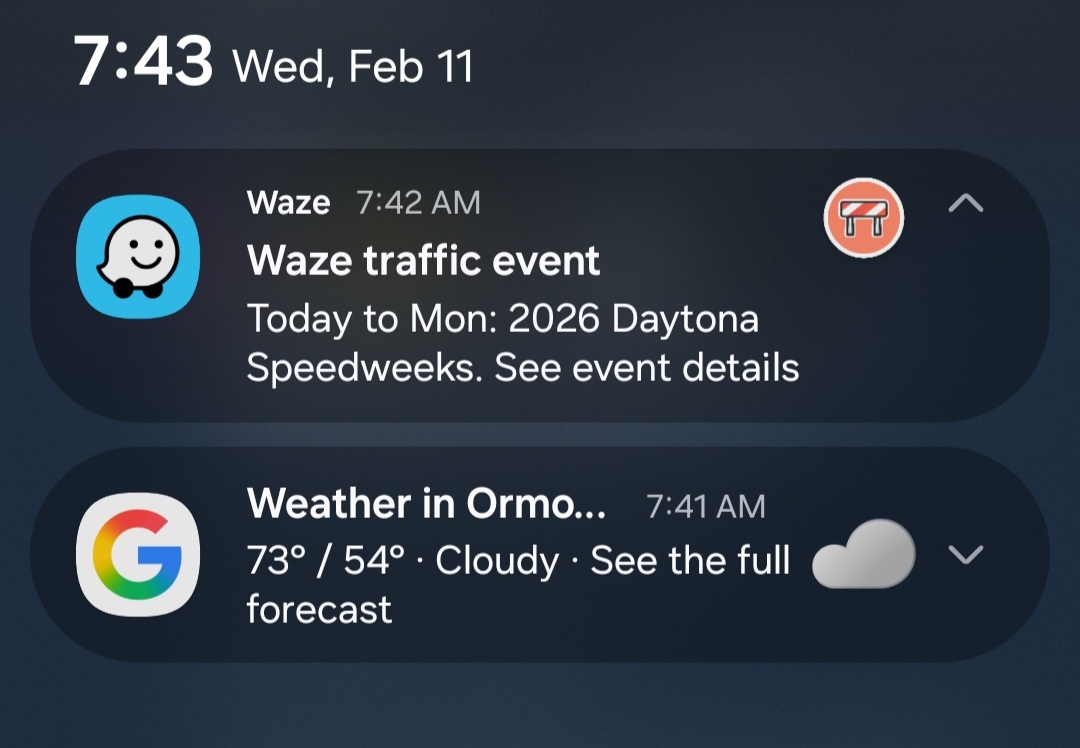Tap the Wed, Feb 11 date
This screenshot has height=748, width=1080.
352,66
